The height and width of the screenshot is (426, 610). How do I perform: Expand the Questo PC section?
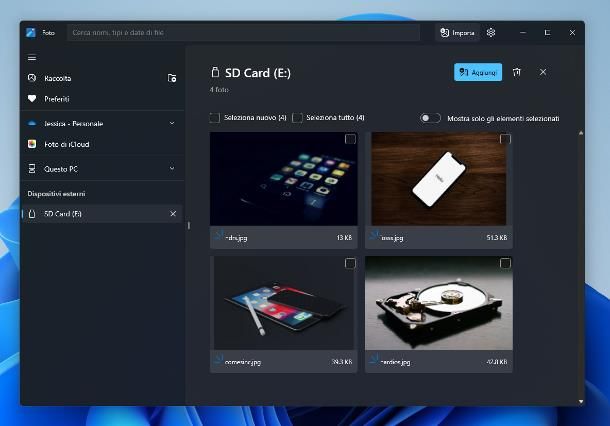[x=172, y=168]
